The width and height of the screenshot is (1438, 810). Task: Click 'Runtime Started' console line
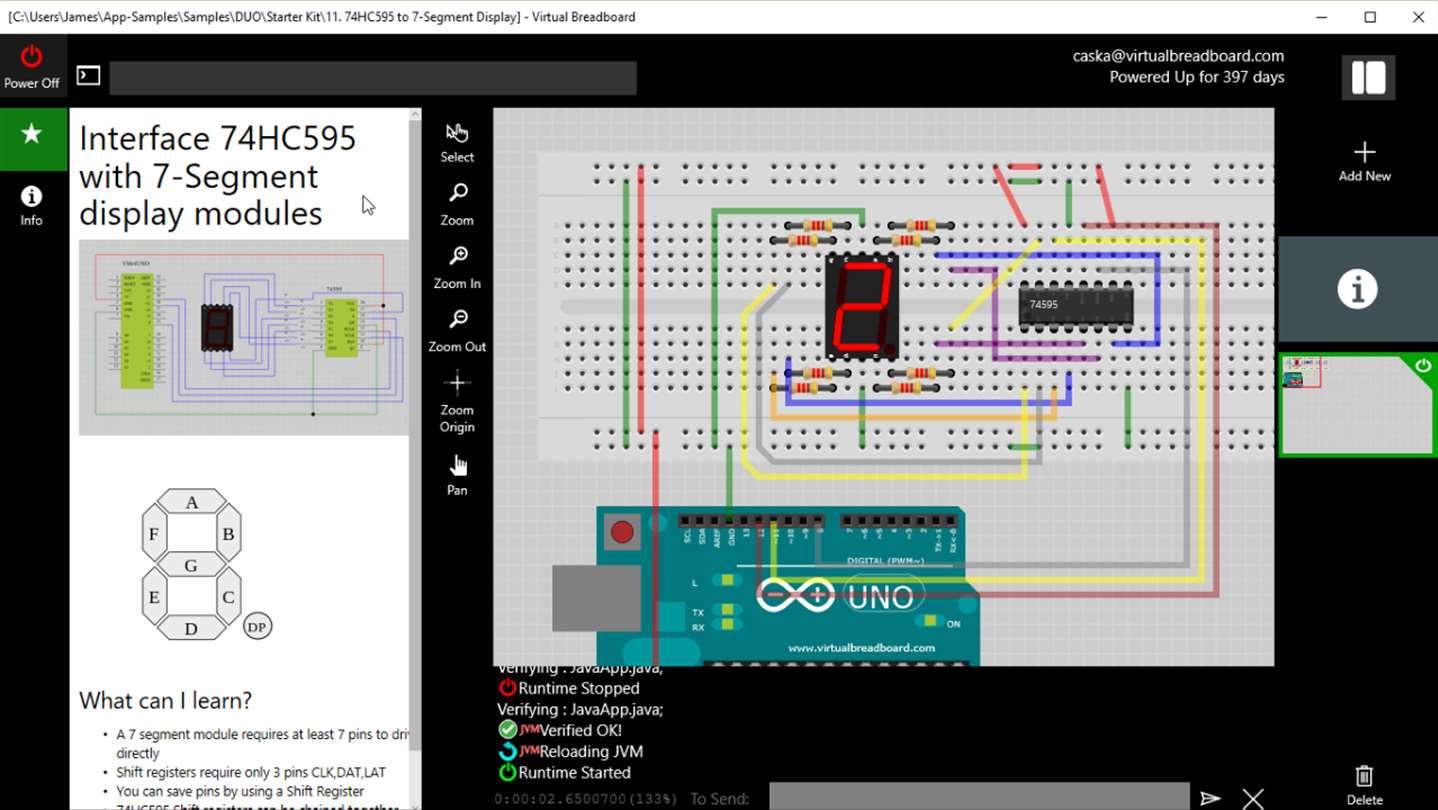coord(574,773)
